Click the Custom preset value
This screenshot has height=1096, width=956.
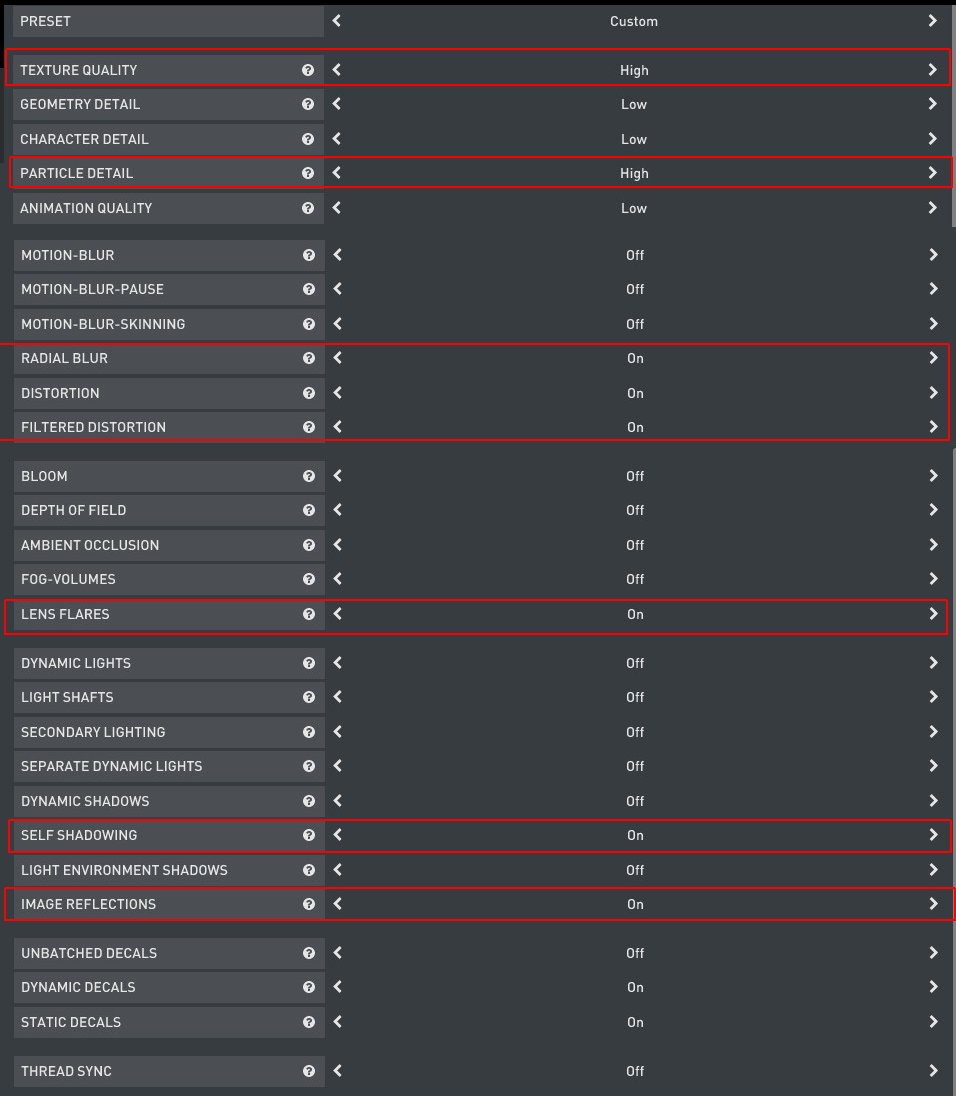(634, 21)
